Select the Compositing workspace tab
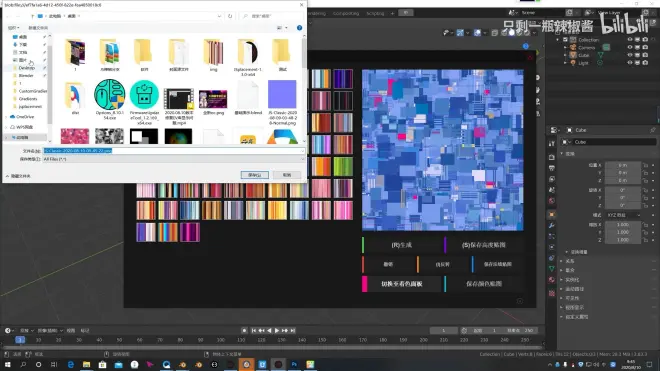 (x=346, y=13)
